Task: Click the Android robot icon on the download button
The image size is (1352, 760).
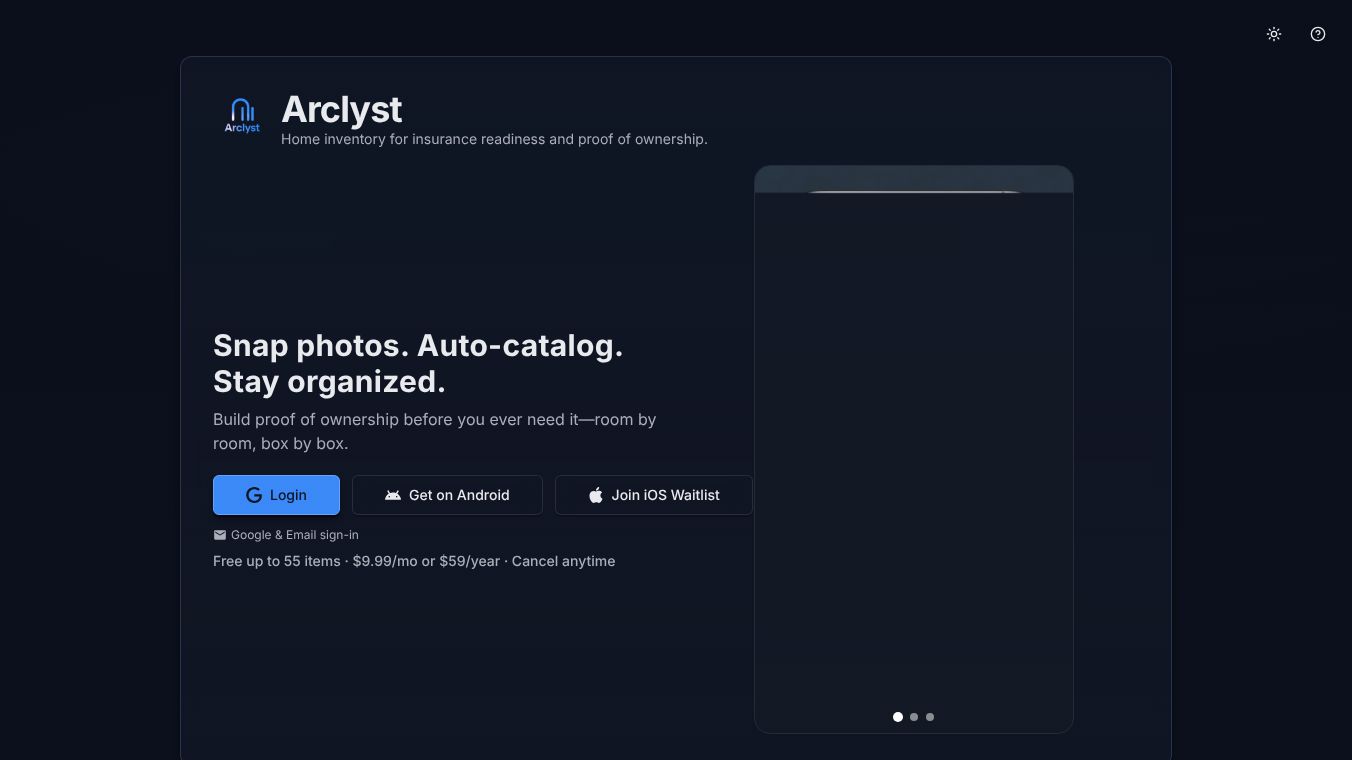Action: pos(392,495)
